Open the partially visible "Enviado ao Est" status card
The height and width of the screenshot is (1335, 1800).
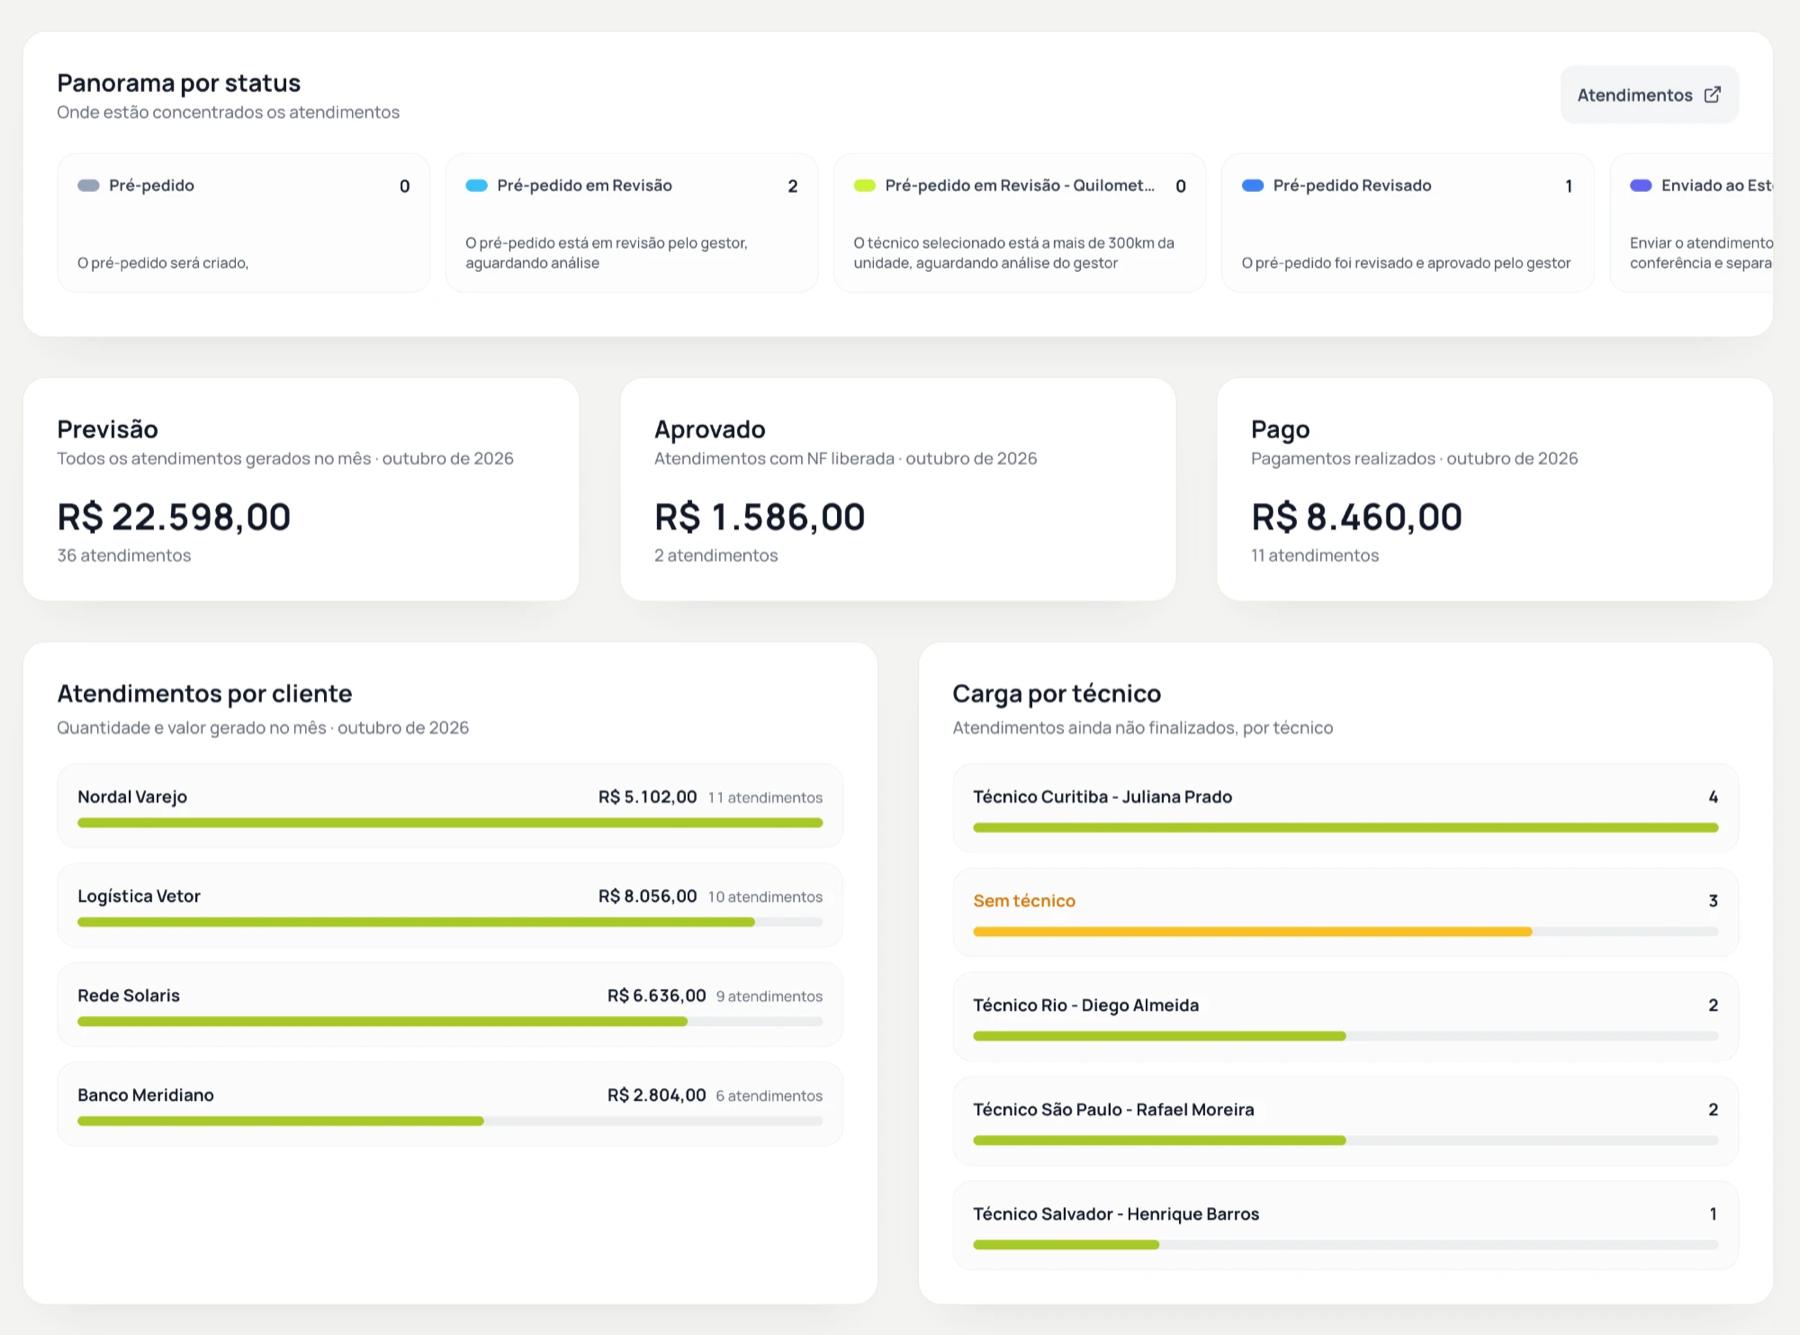point(1691,222)
